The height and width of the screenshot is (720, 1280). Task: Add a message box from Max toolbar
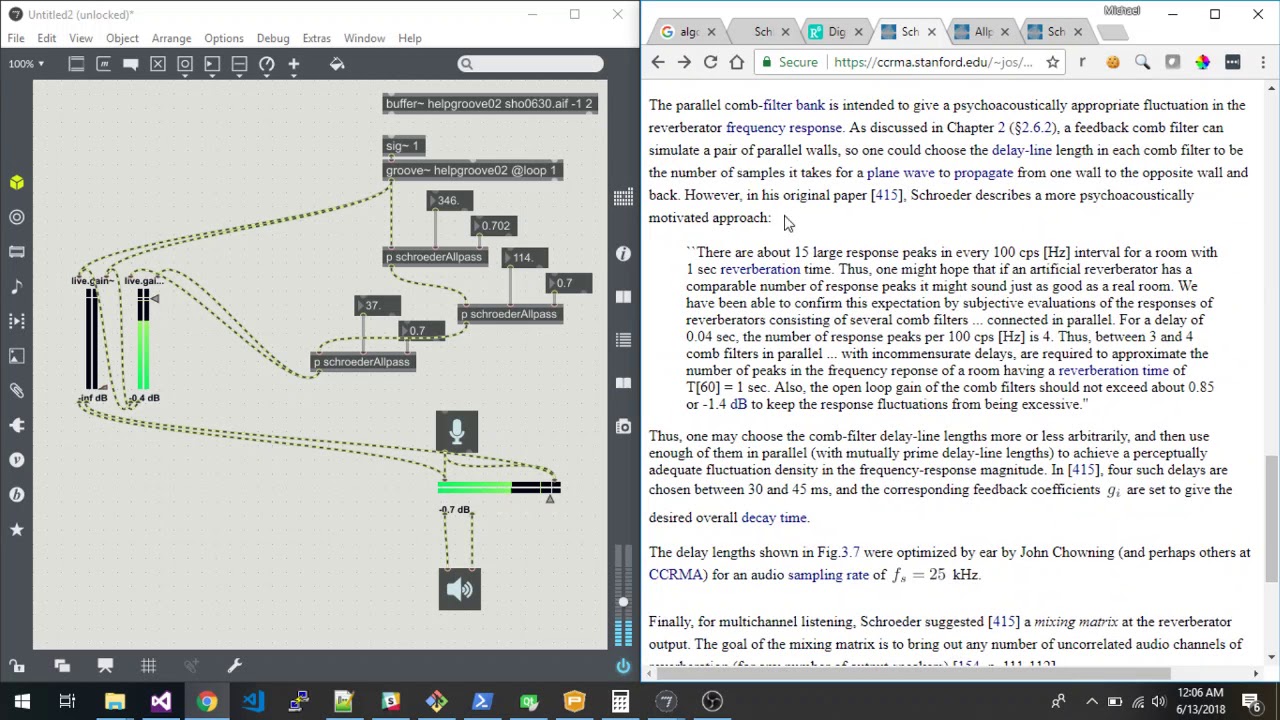[104, 64]
